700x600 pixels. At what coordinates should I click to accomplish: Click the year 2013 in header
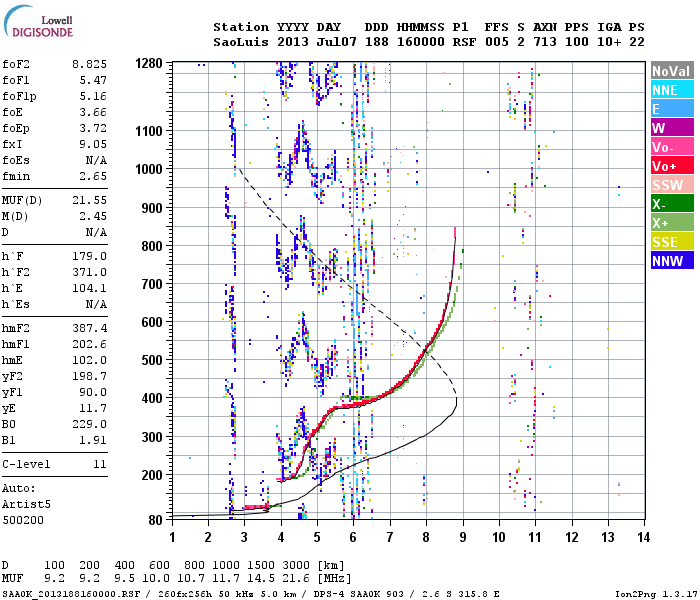tap(293, 42)
